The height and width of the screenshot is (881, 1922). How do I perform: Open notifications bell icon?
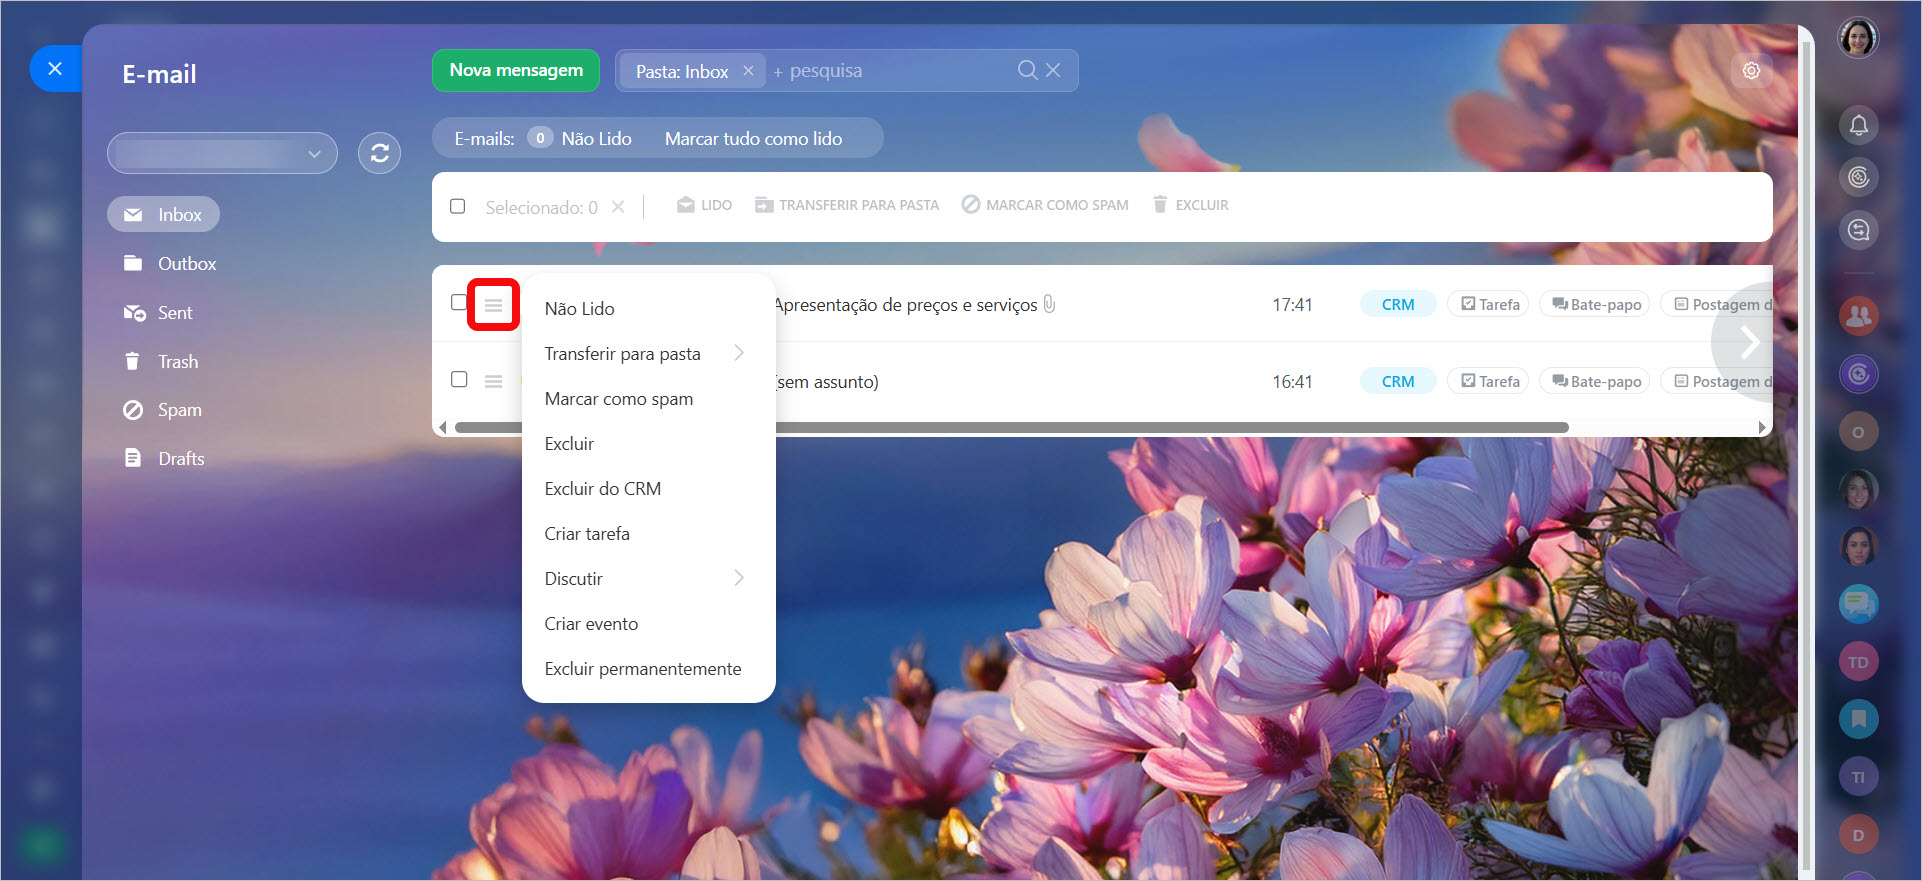(x=1858, y=125)
